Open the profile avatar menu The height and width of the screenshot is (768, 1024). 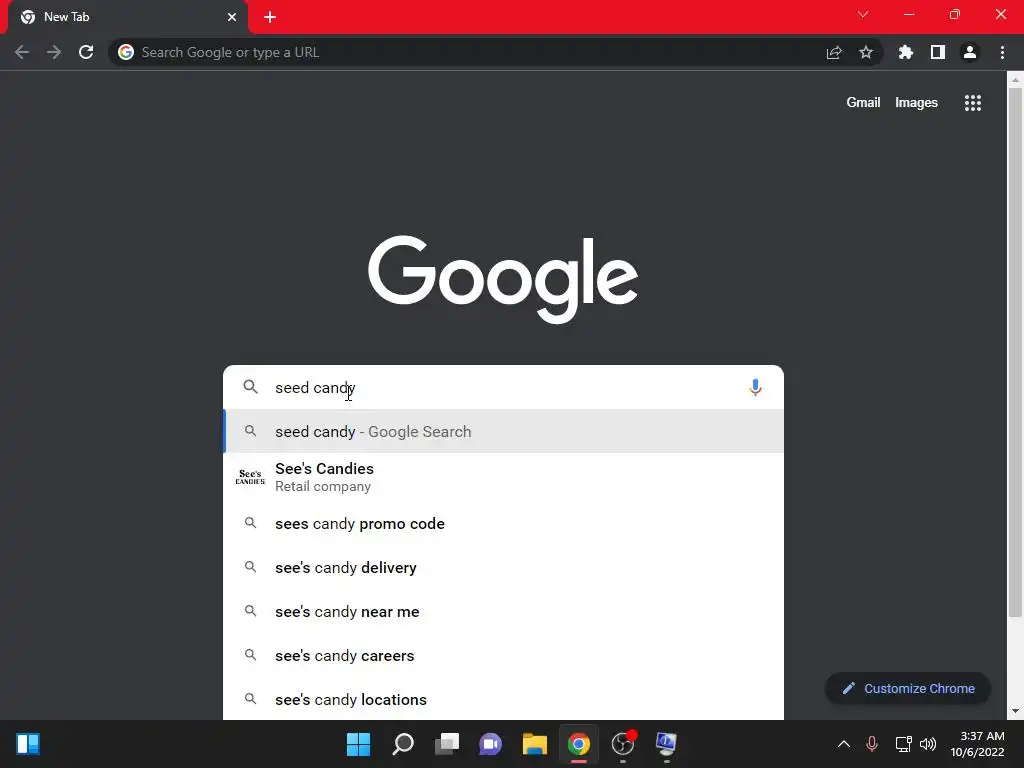tap(970, 52)
